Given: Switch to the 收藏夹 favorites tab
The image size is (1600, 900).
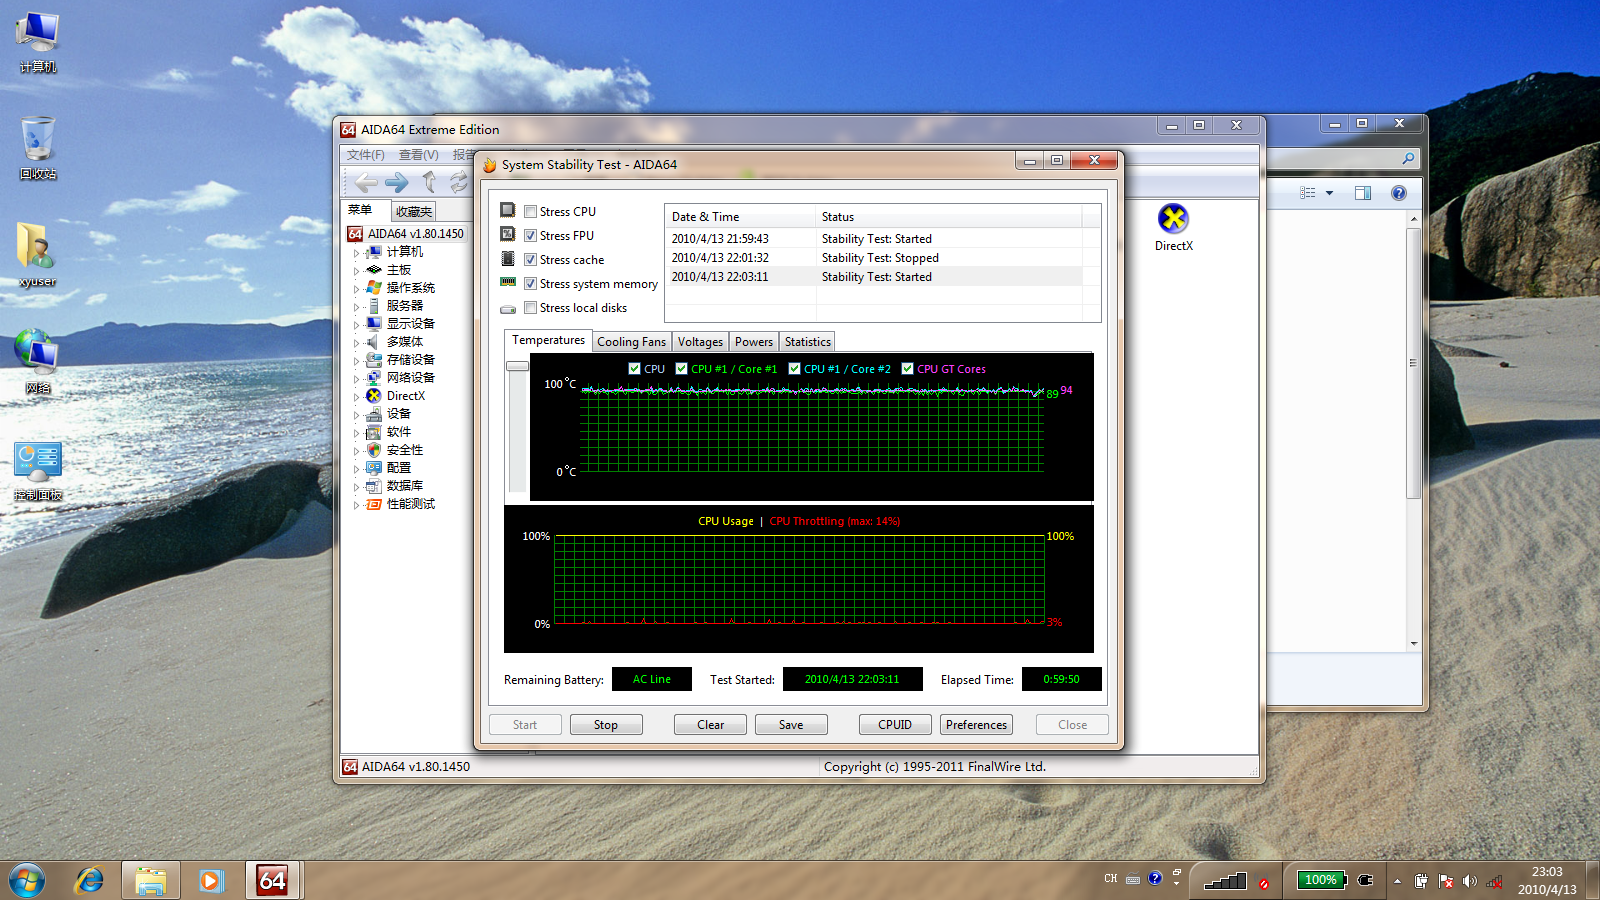Looking at the screenshot, I should click(x=413, y=212).
